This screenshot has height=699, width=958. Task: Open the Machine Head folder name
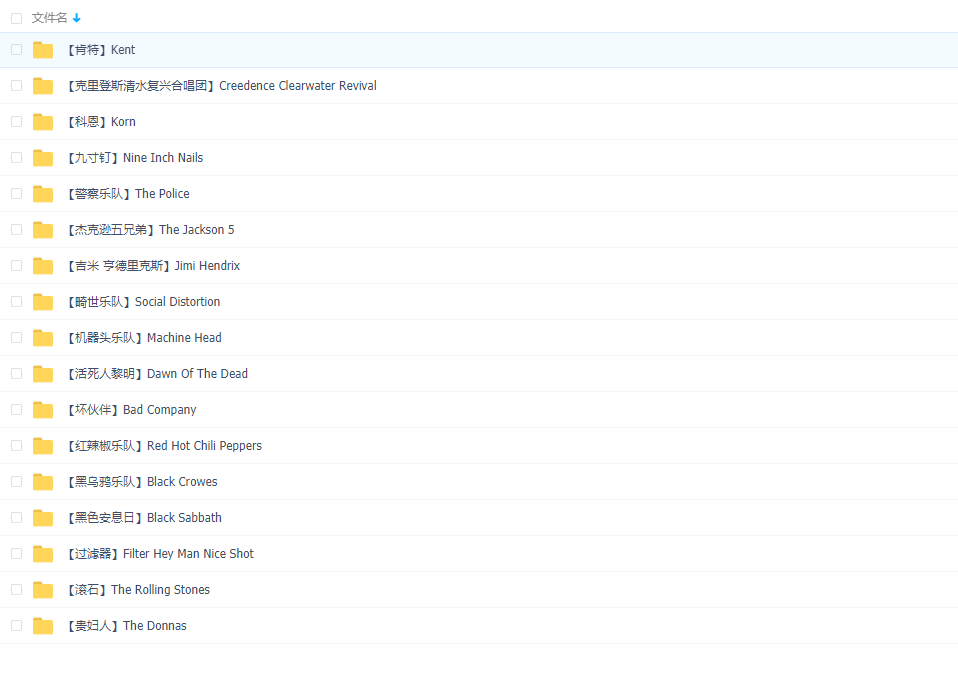pyautogui.click(x=144, y=339)
